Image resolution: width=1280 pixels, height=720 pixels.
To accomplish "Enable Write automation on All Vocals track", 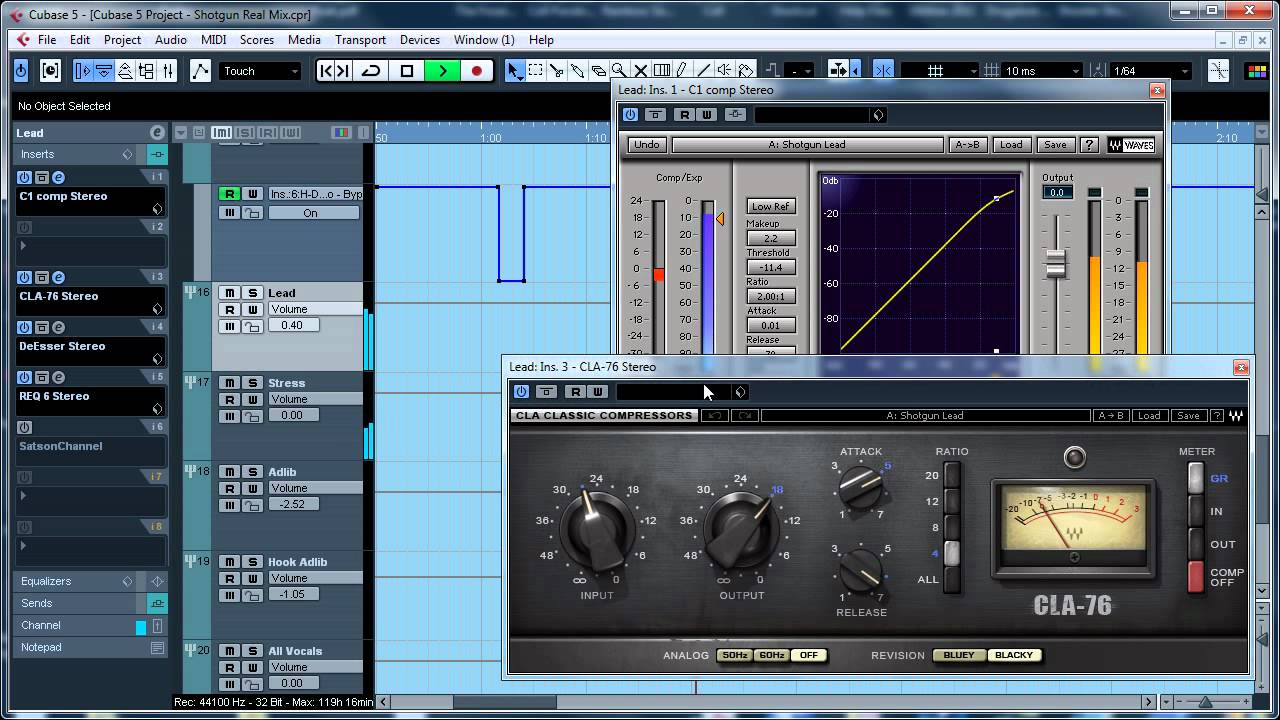I will 253,667.
